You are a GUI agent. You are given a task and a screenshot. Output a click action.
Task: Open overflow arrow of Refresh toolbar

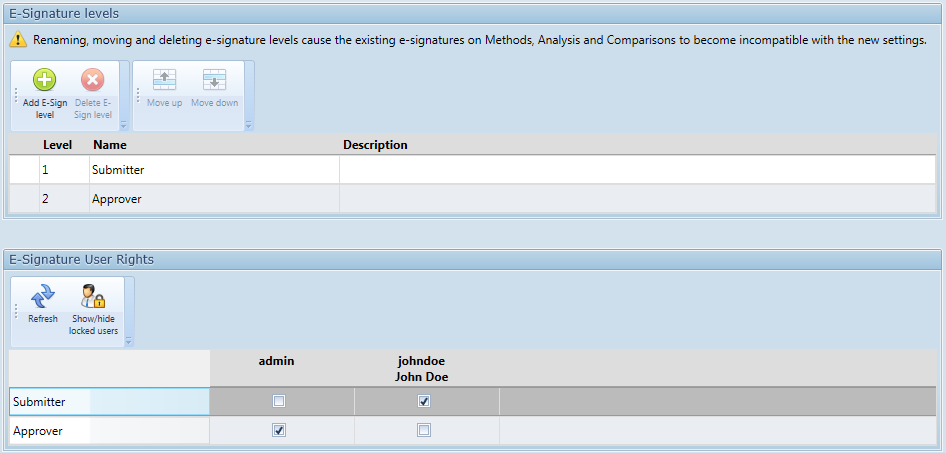pos(129,341)
